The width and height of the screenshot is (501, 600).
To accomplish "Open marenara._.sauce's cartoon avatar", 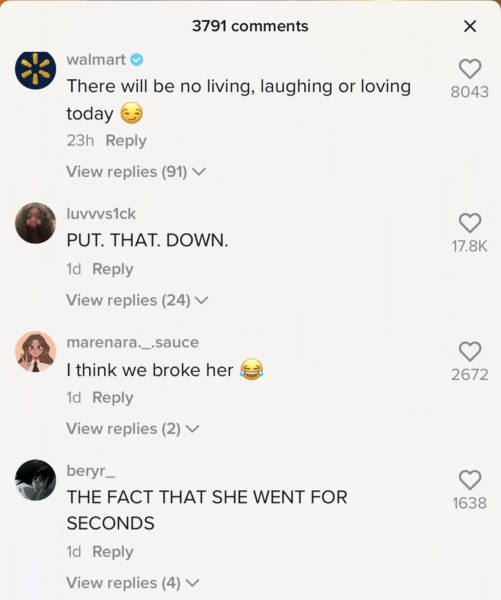I will [x=36, y=352].
